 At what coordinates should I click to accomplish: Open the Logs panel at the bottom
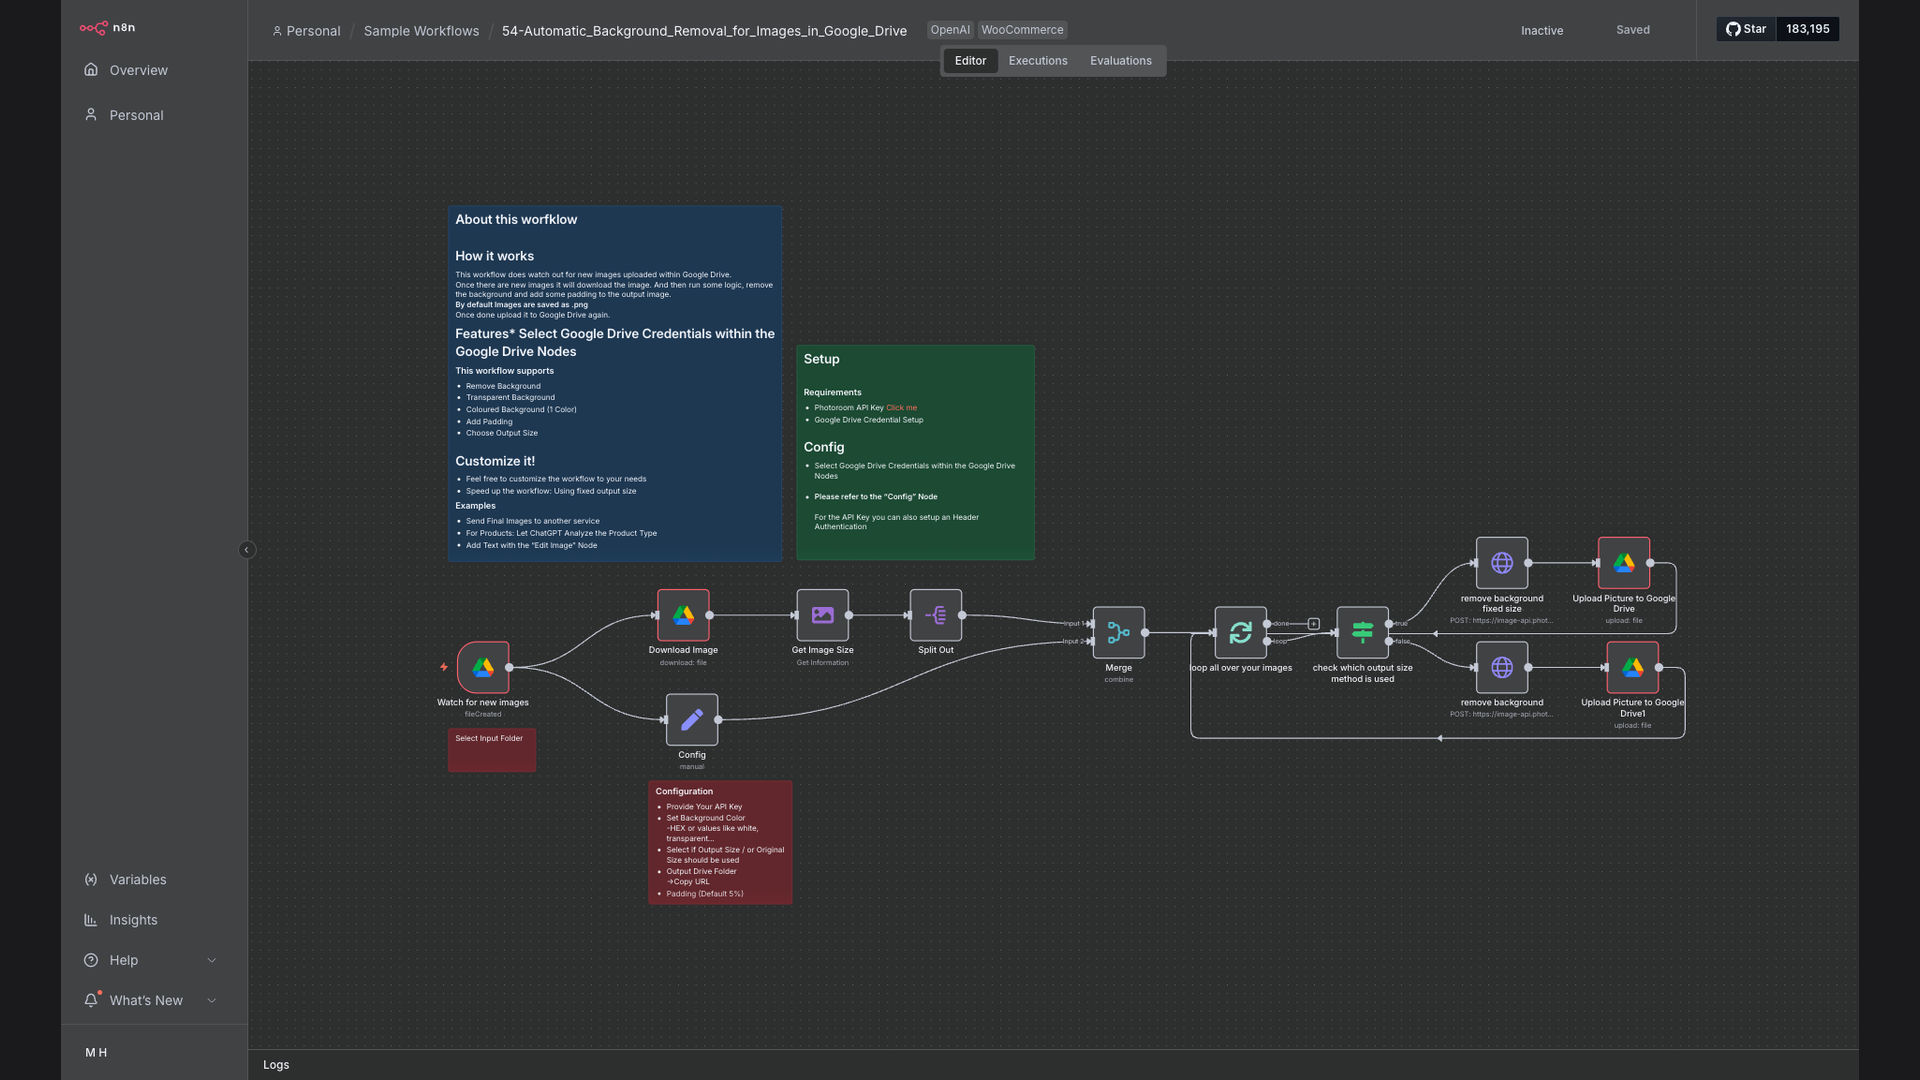click(276, 1065)
